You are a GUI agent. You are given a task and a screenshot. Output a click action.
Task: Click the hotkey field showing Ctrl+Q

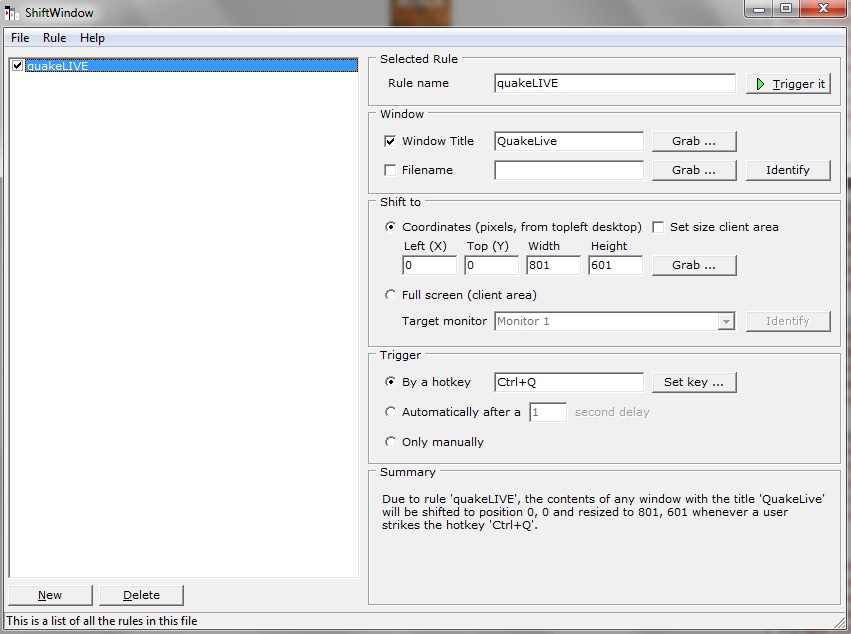click(x=569, y=382)
